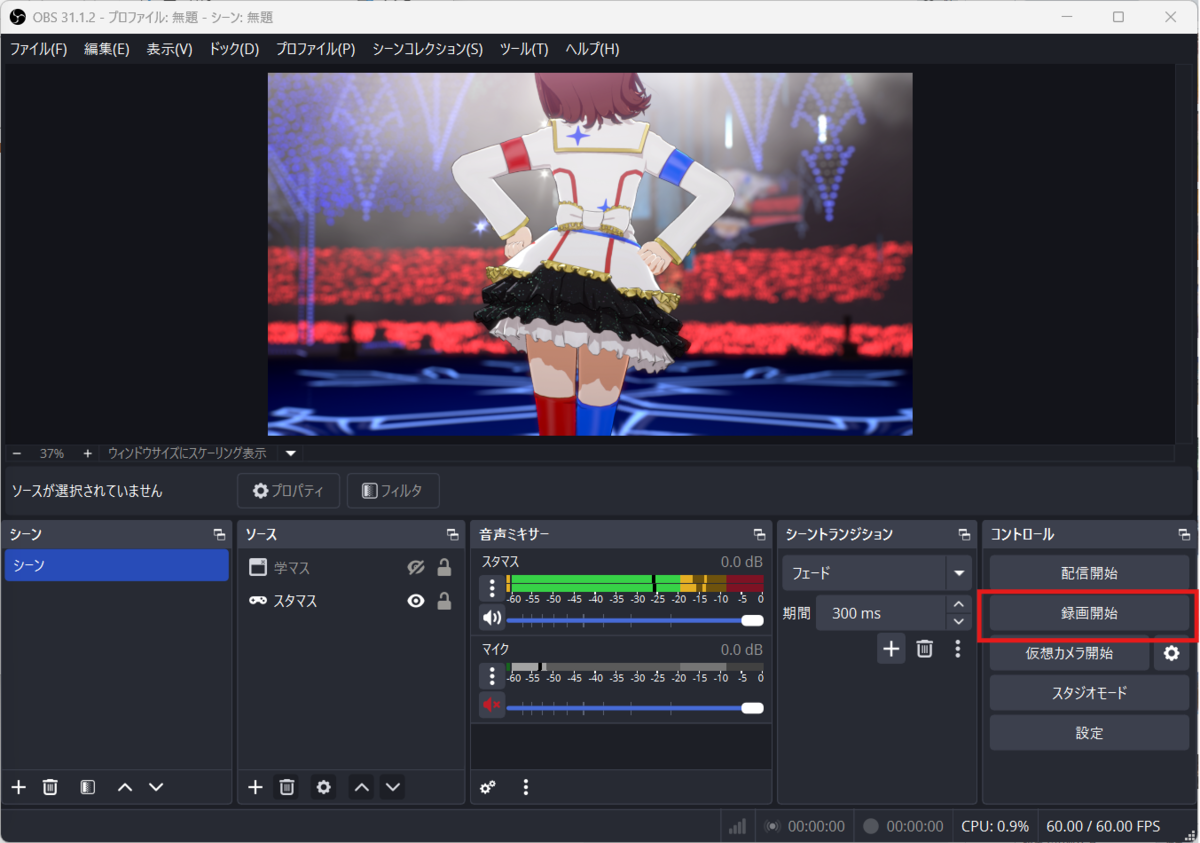Open 設定 settings button
This screenshot has width=1200, height=843.
pyautogui.click(x=1089, y=733)
